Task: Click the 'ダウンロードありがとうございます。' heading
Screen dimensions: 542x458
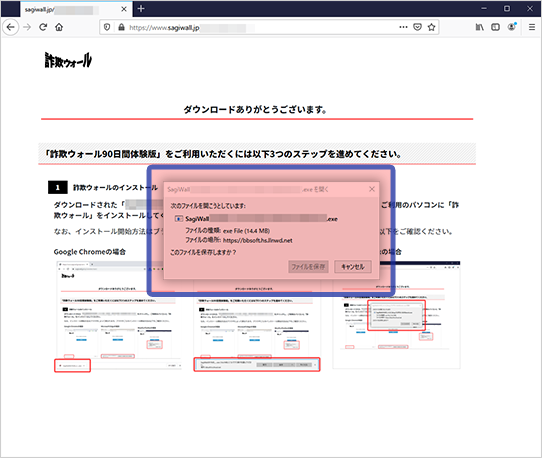Action: click(x=255, y=110)
